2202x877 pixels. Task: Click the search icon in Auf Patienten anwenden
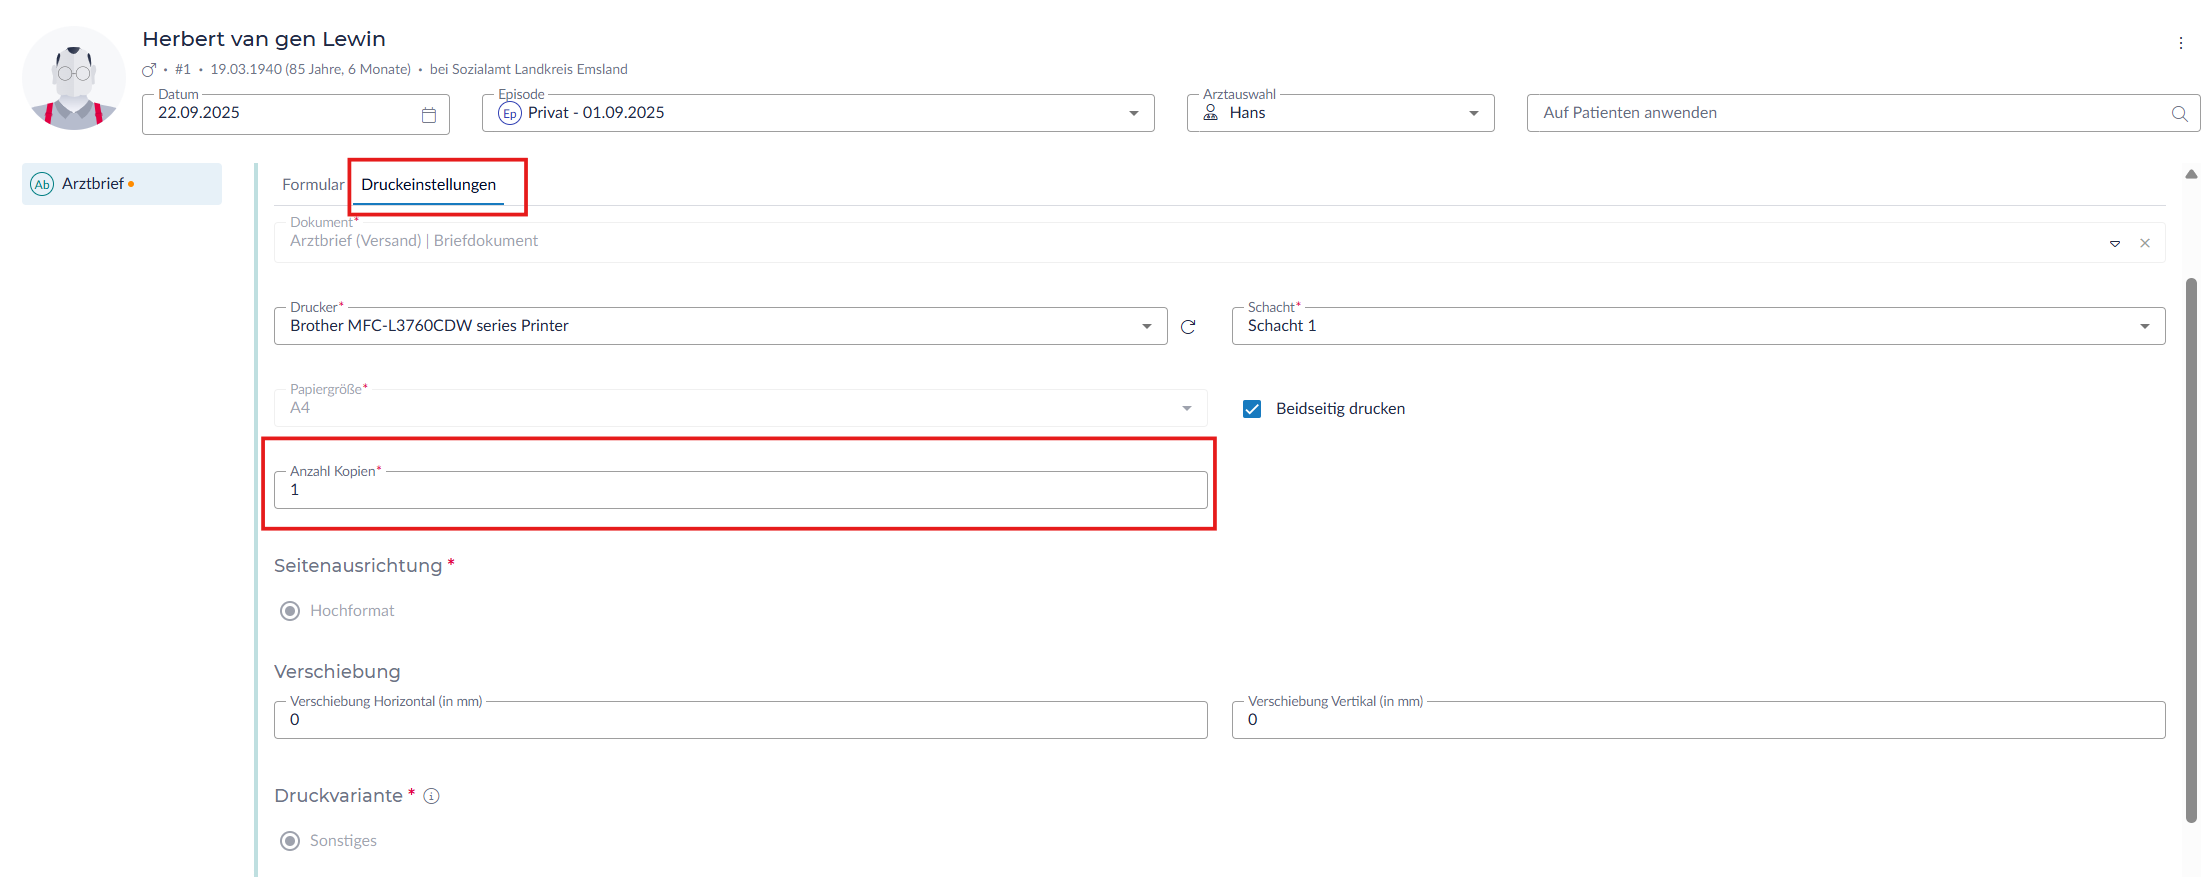tap(2179, 114)
